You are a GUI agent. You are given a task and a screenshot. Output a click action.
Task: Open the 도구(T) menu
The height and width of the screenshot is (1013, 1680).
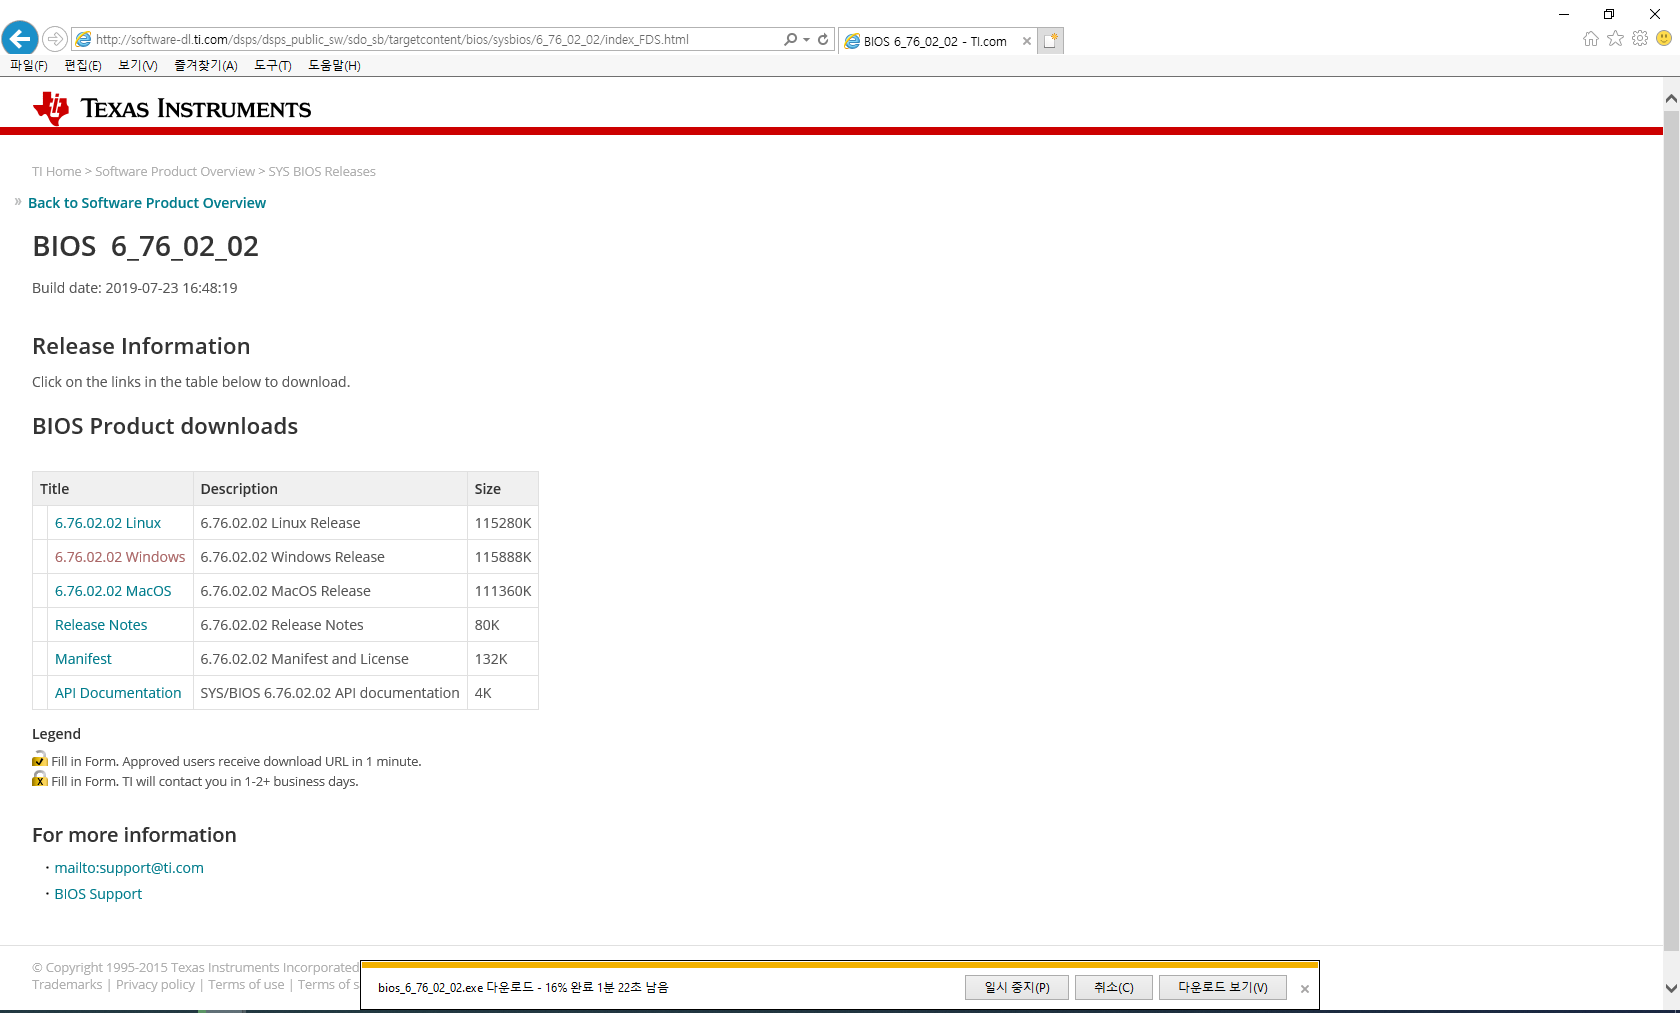click(x=273, y=65)
